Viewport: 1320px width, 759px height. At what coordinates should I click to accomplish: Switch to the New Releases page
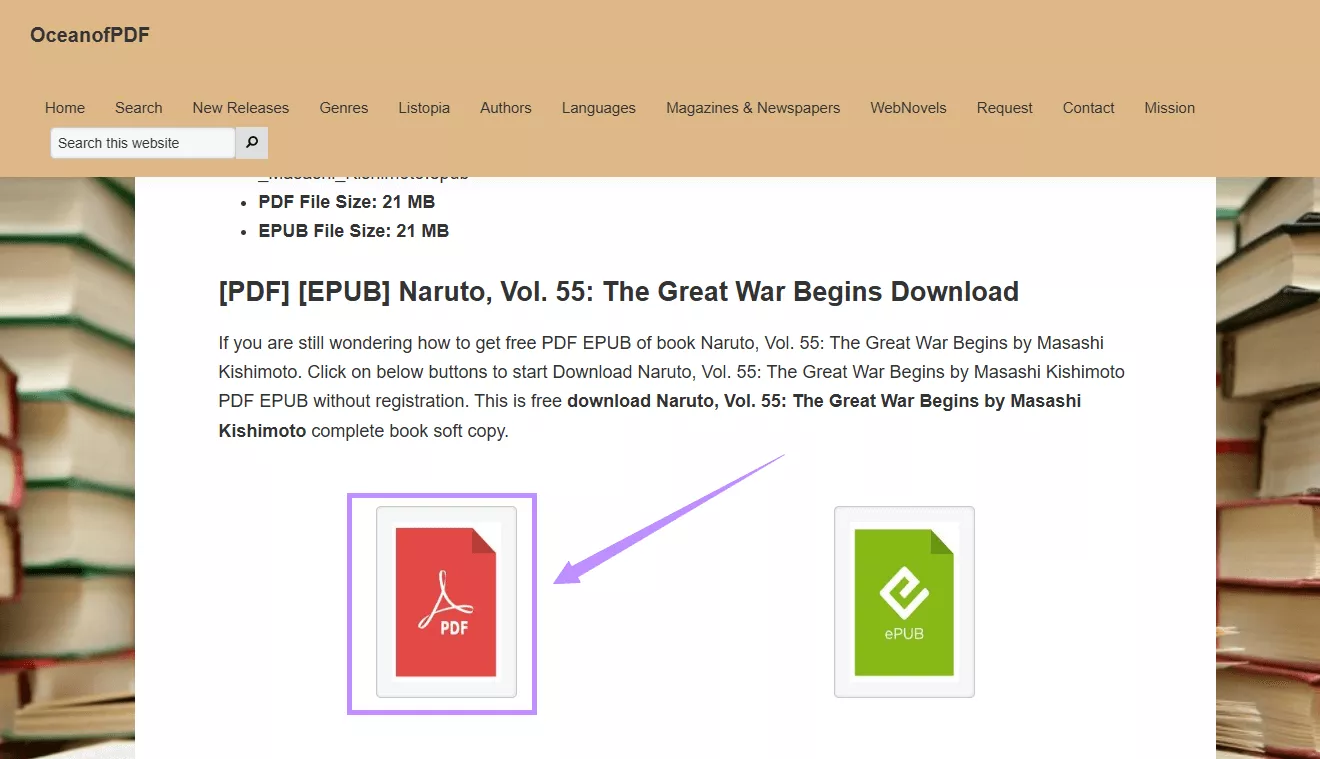pyautogui.click(x=240, y=107)
